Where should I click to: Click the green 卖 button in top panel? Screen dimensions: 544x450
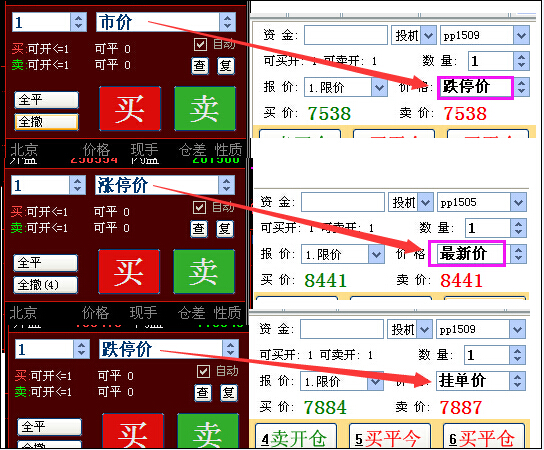(x=205, y=109)
